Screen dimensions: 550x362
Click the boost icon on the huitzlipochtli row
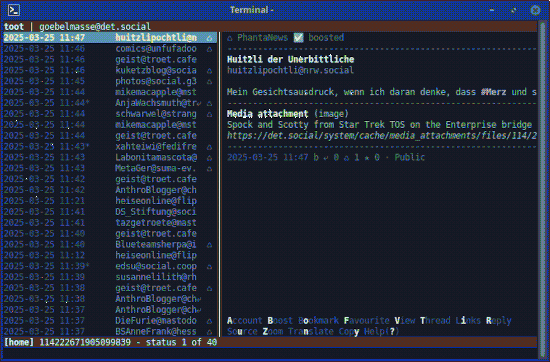click(x=209, y=38)
